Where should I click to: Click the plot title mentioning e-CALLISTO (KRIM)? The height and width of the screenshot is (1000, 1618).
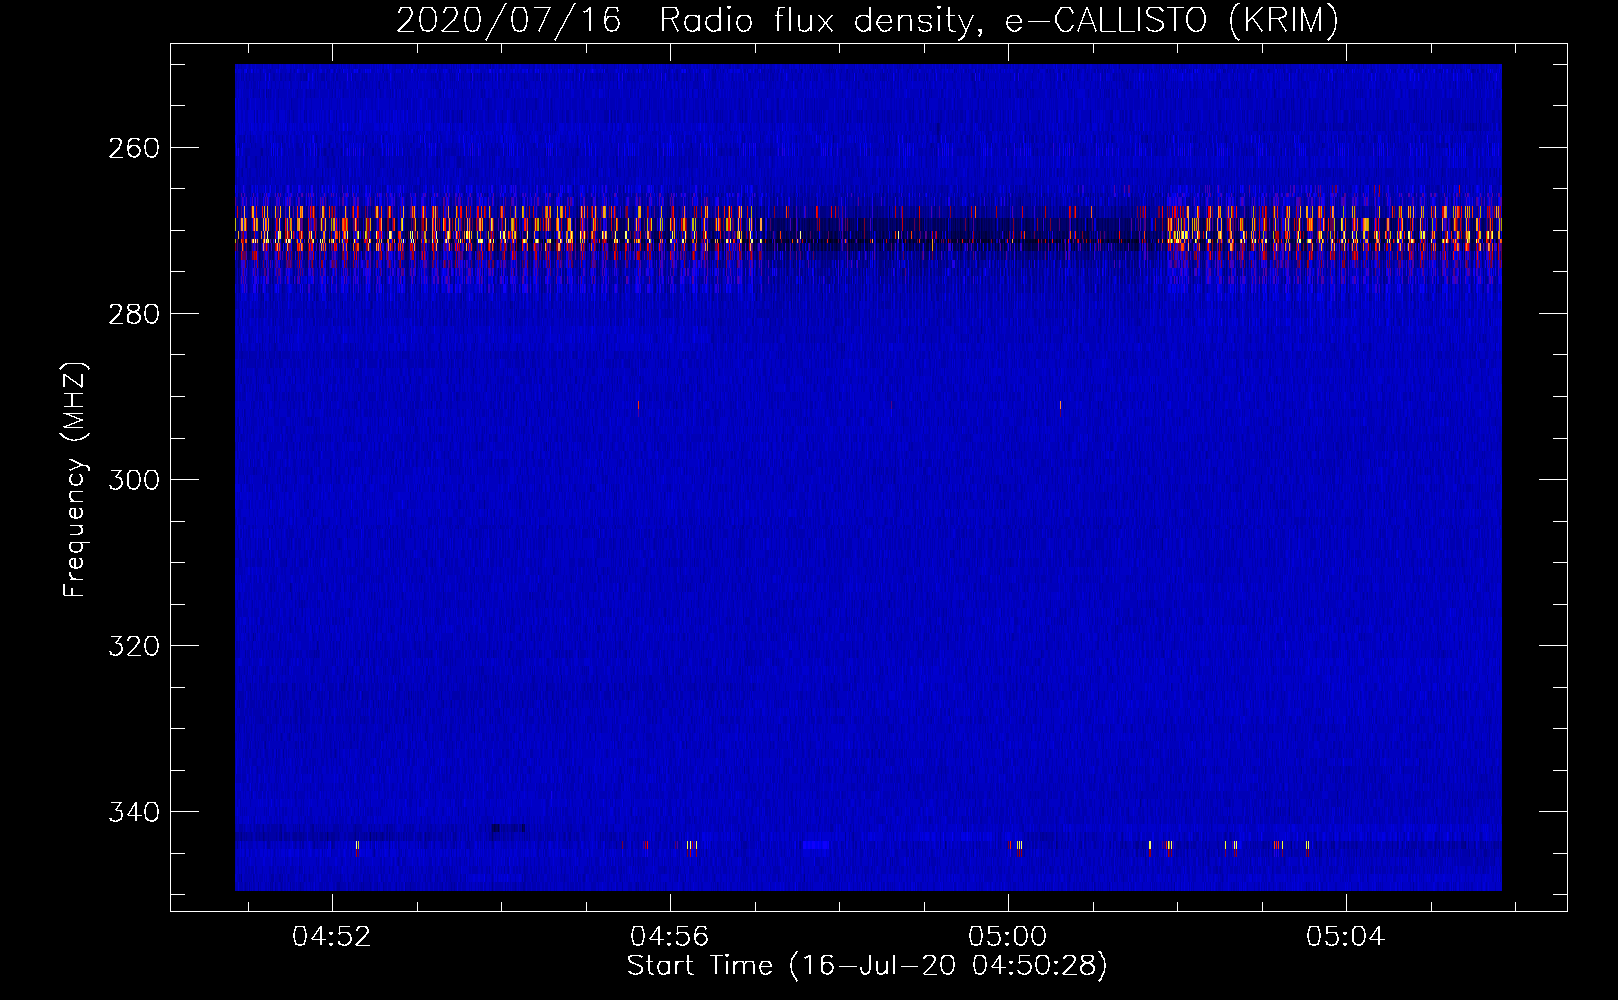(867, 20)
